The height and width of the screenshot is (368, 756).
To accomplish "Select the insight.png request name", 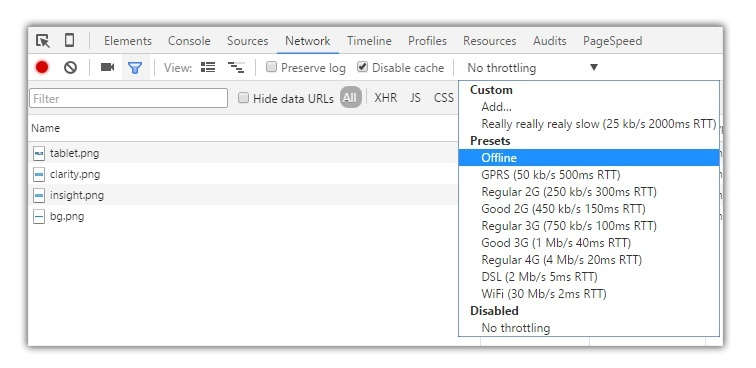I will [x=77, y=196].
